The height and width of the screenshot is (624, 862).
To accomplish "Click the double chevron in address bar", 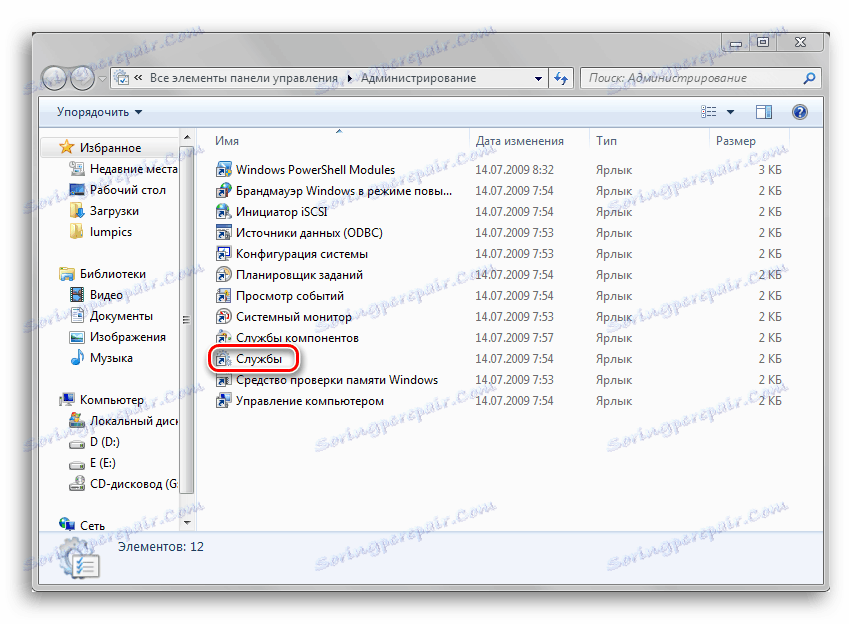I will pos(138,78).
